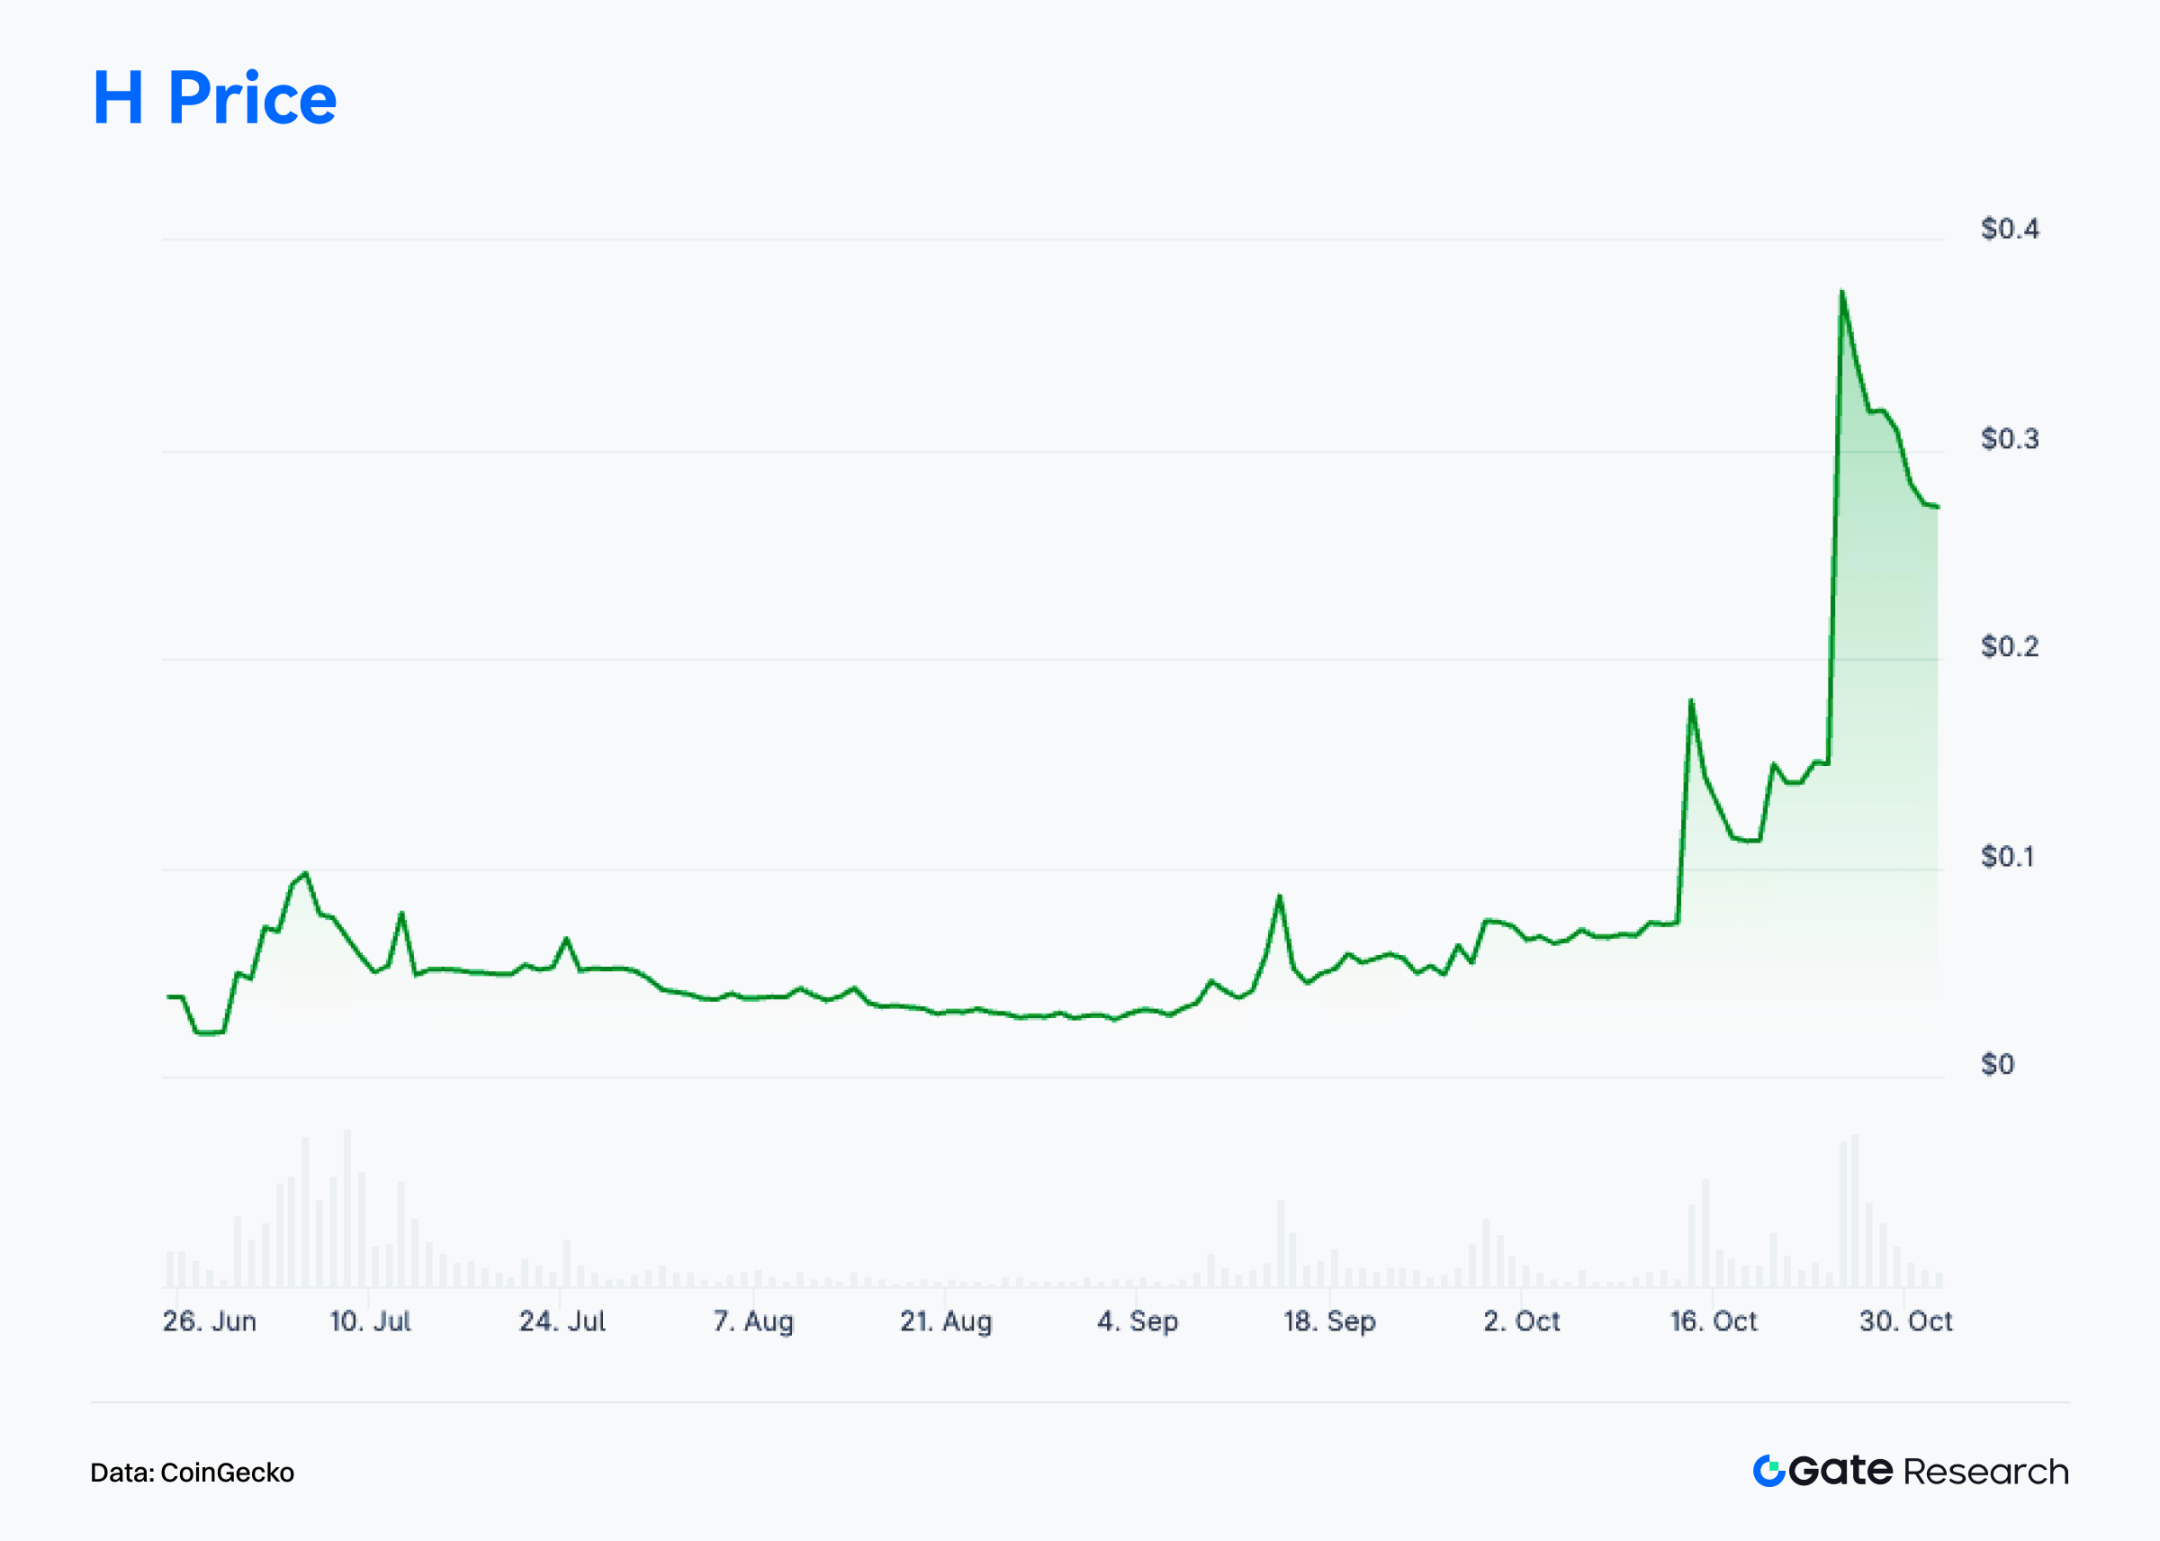Click the 18. Sep date label
Screen dimensions: 2160x1541
[1329, 1321]
